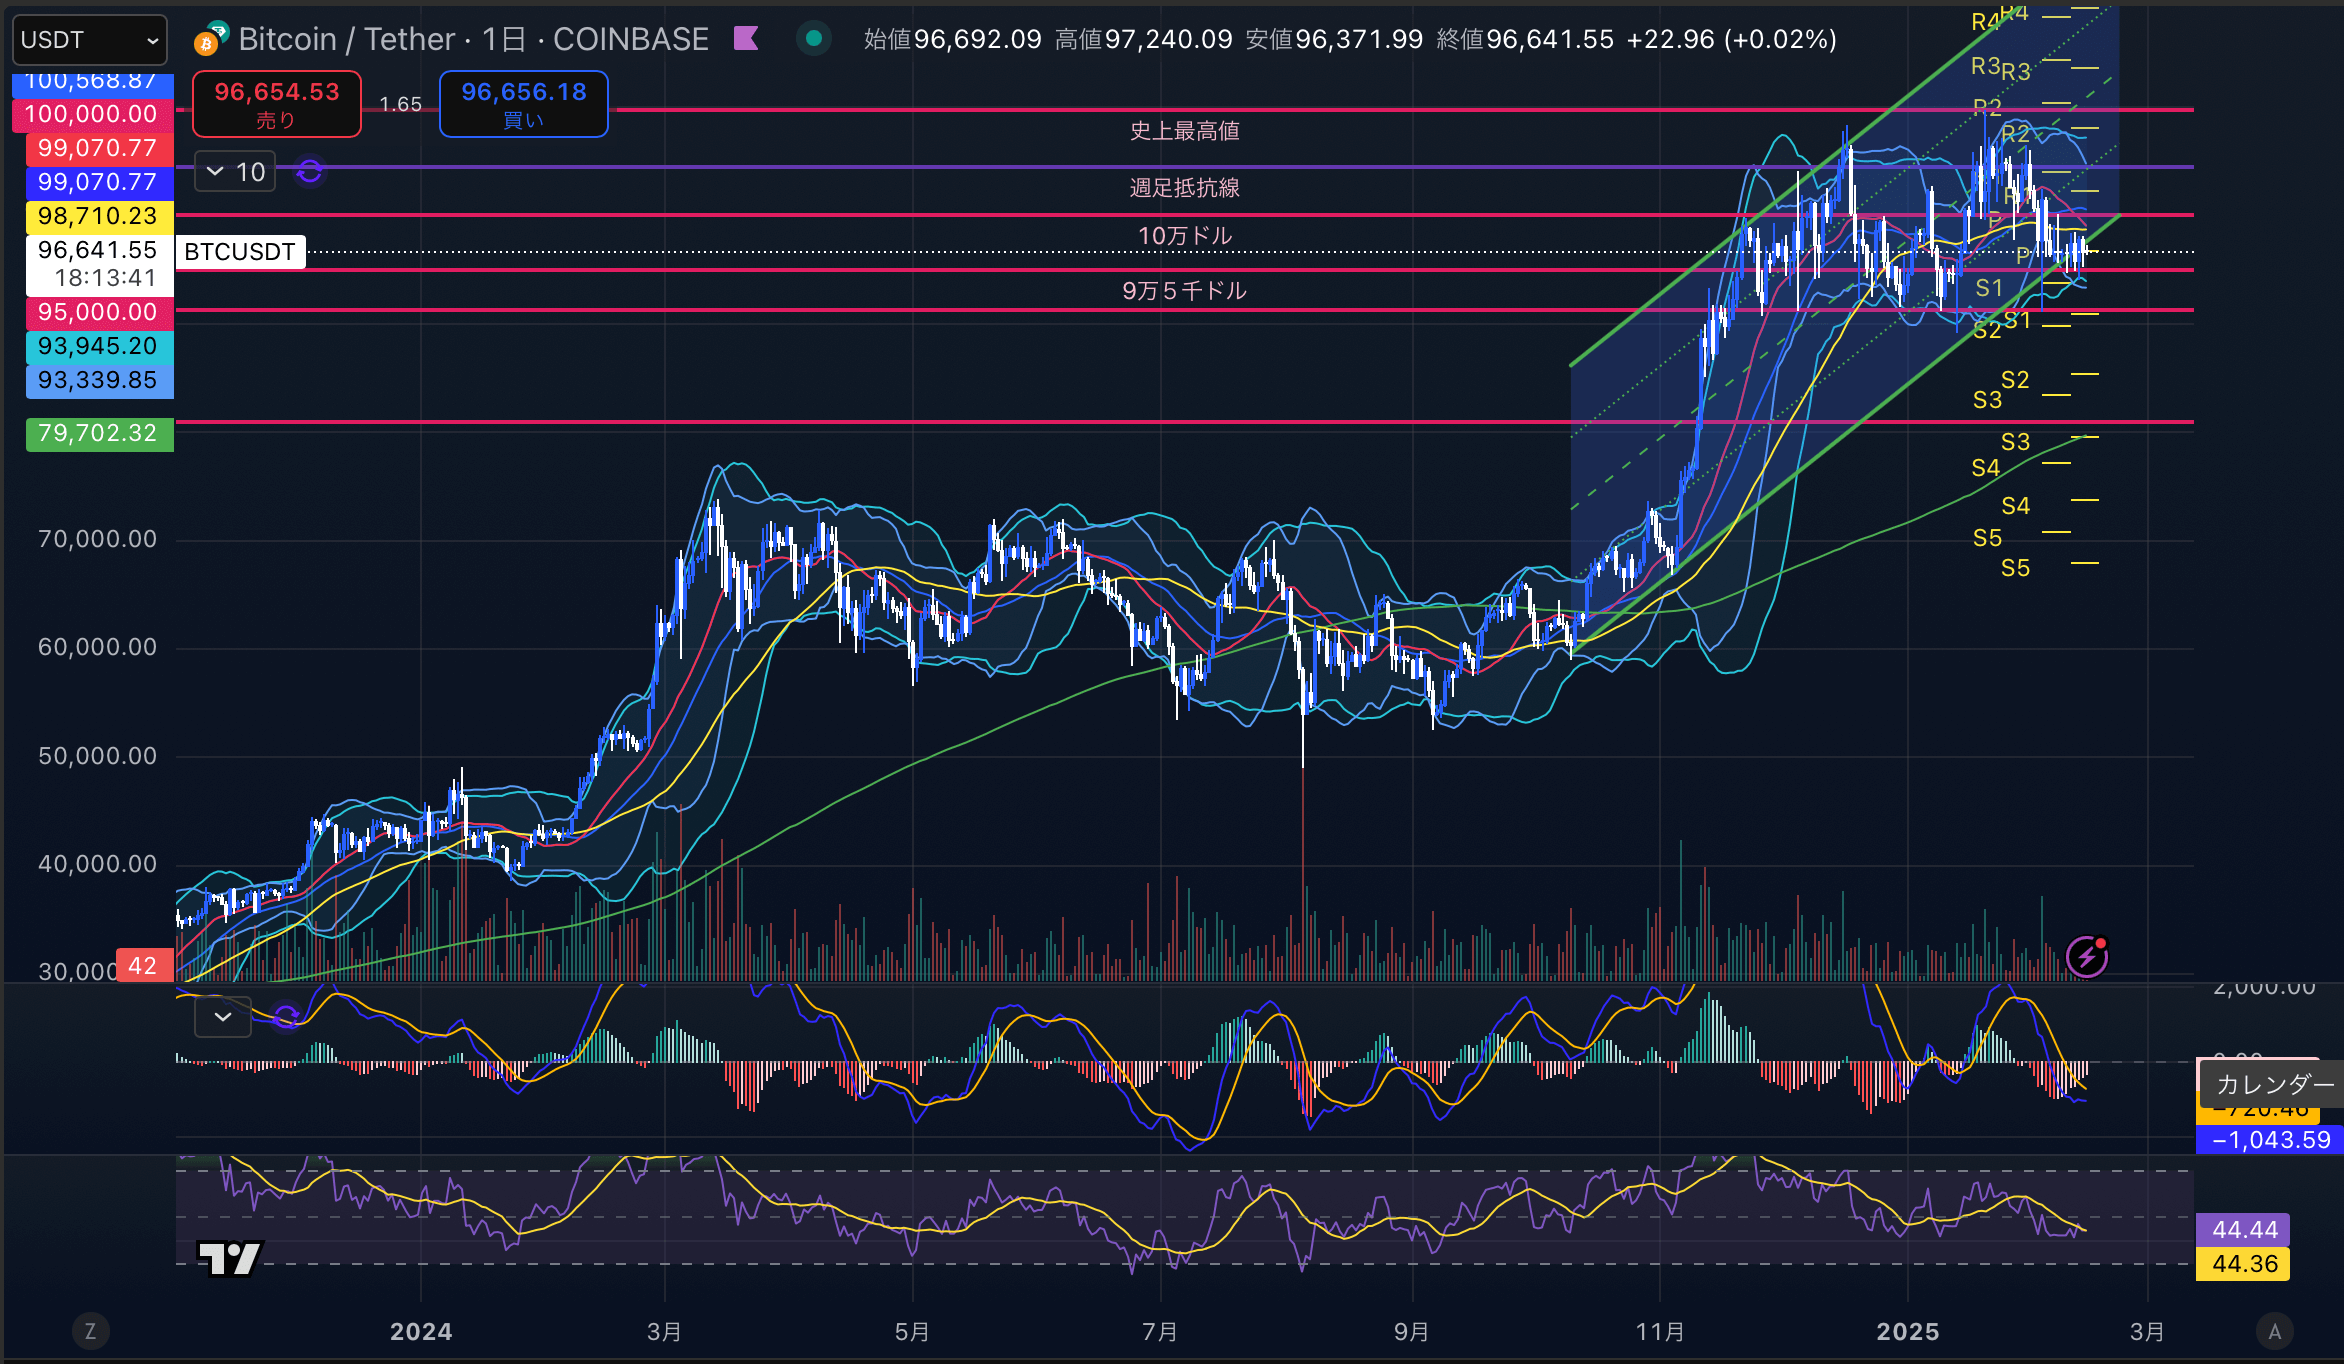Click the pink flag icon beside COINBASE
2344x1364 pixels.
click(746, 39)
